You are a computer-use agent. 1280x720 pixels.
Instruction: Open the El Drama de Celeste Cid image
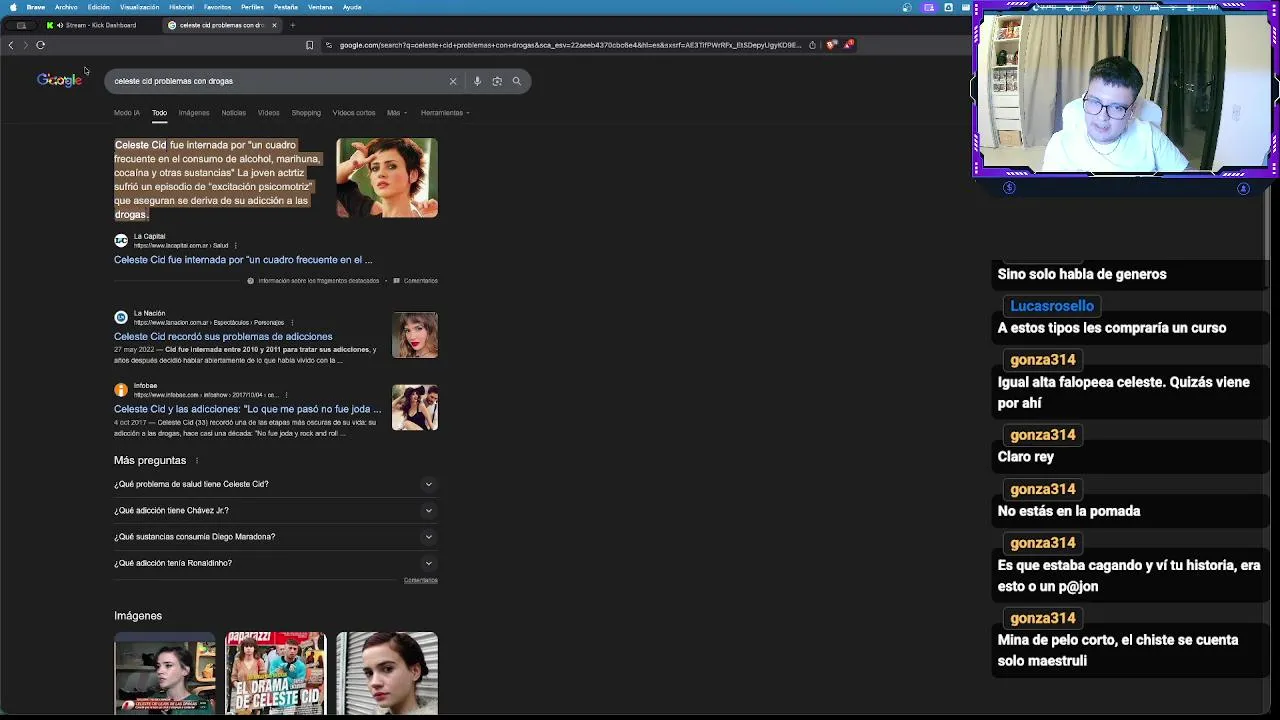(276, 673)
